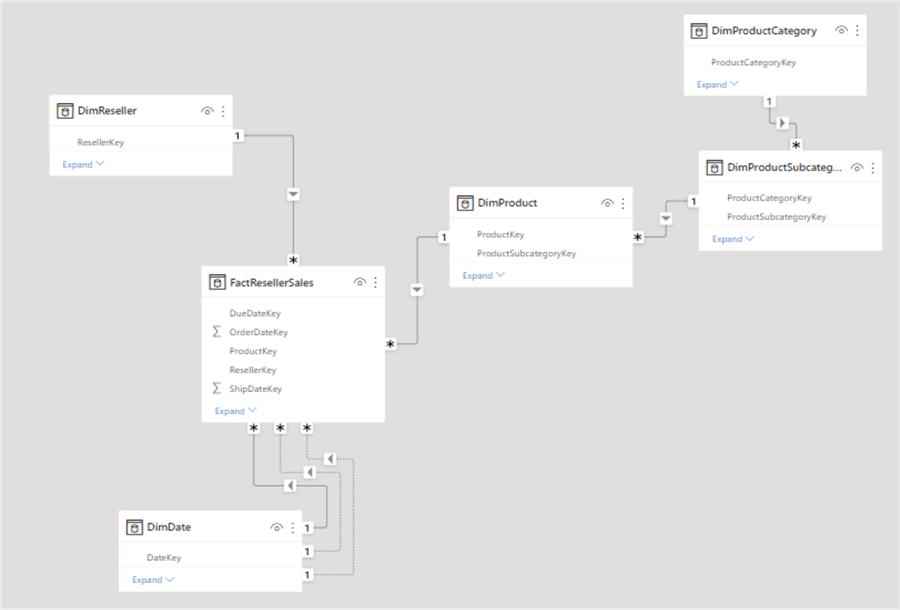The height and width of the screenshot is (610, 900).
Task: Click the DimProductSubcategory table icon
Action: click(x=714, y=168)
